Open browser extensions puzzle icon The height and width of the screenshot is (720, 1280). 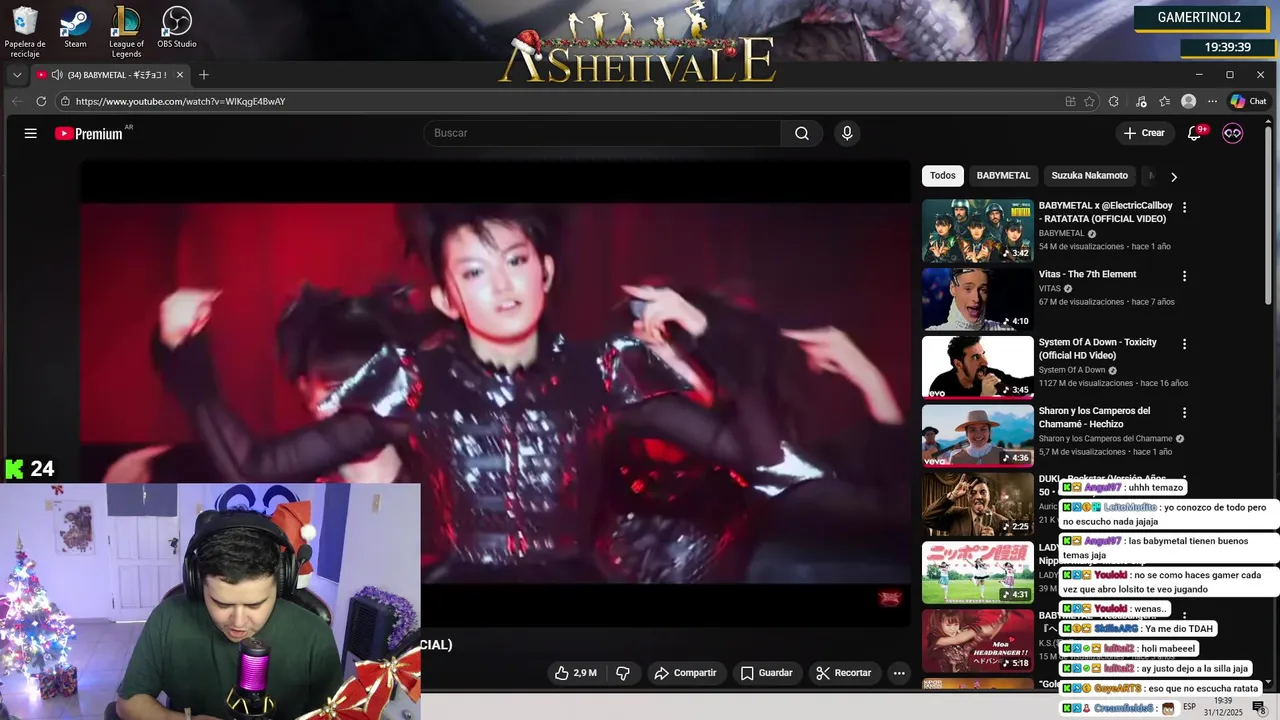(1114, 101)
